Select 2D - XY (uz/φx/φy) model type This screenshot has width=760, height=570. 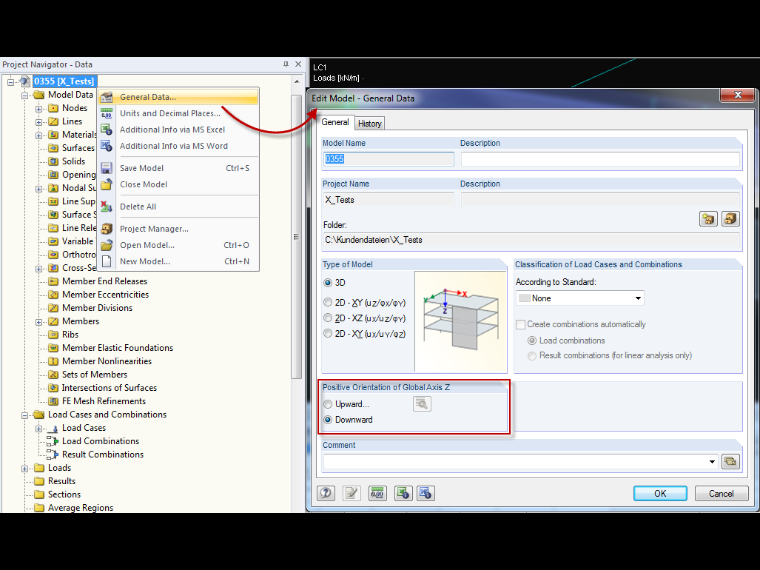pos(328,302)
